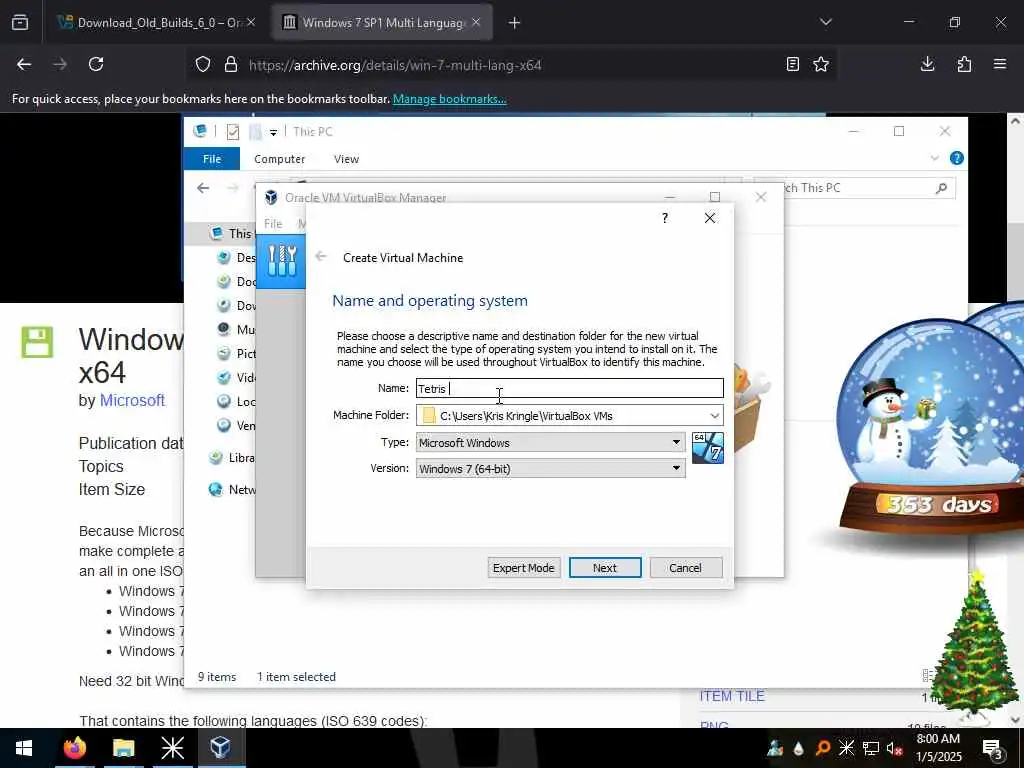Click VirtualBox in the taskbar
This screenshot has width=1024, height=768.
220,748
